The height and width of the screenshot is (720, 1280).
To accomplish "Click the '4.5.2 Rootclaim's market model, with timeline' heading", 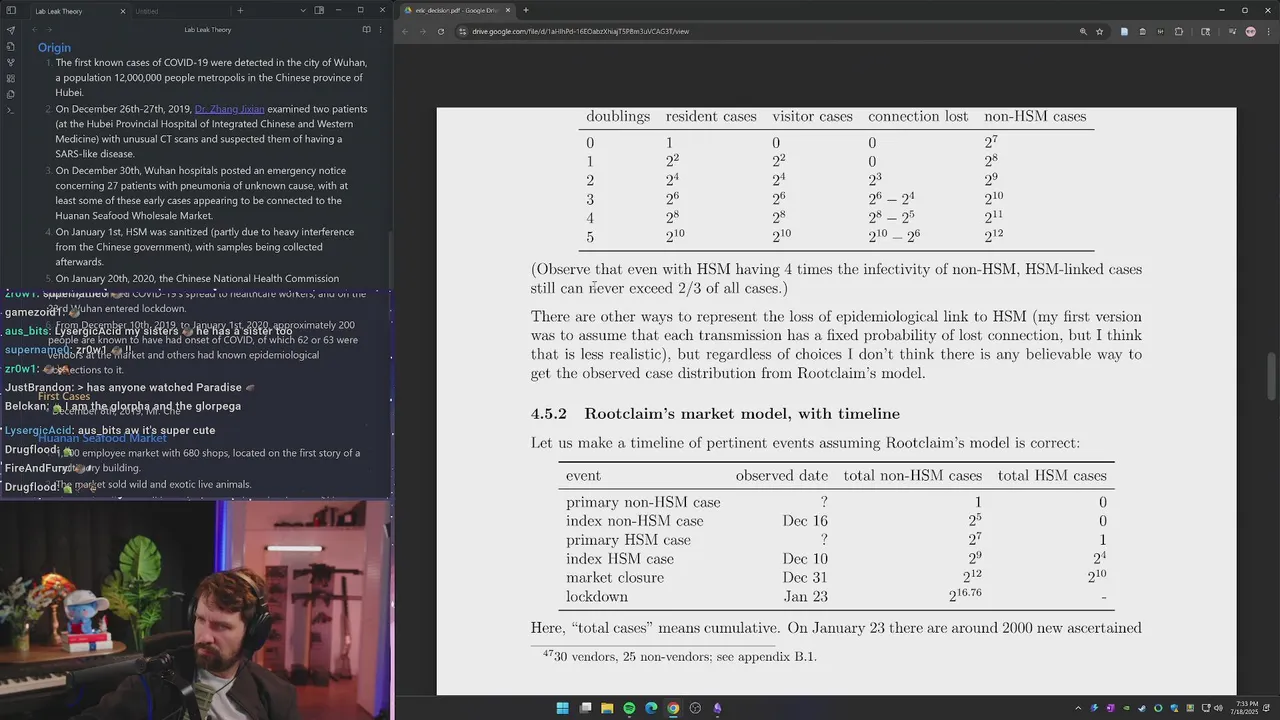I will click(715, 414).
